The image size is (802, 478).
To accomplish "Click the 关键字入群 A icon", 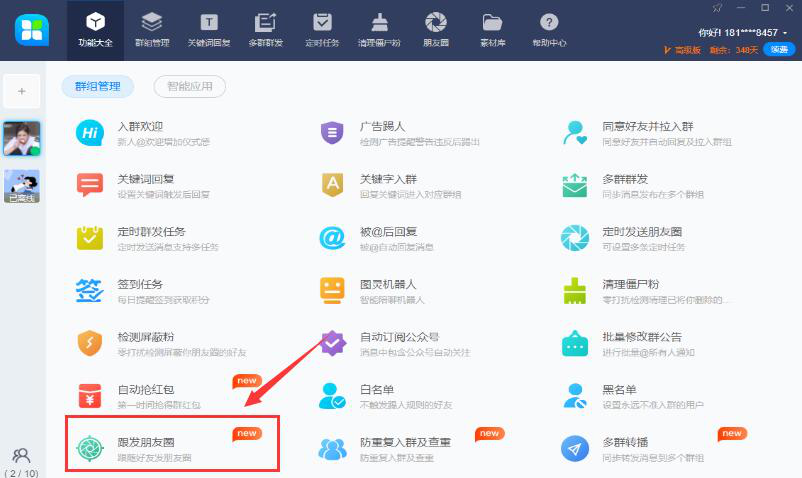I will coord(332,185).
